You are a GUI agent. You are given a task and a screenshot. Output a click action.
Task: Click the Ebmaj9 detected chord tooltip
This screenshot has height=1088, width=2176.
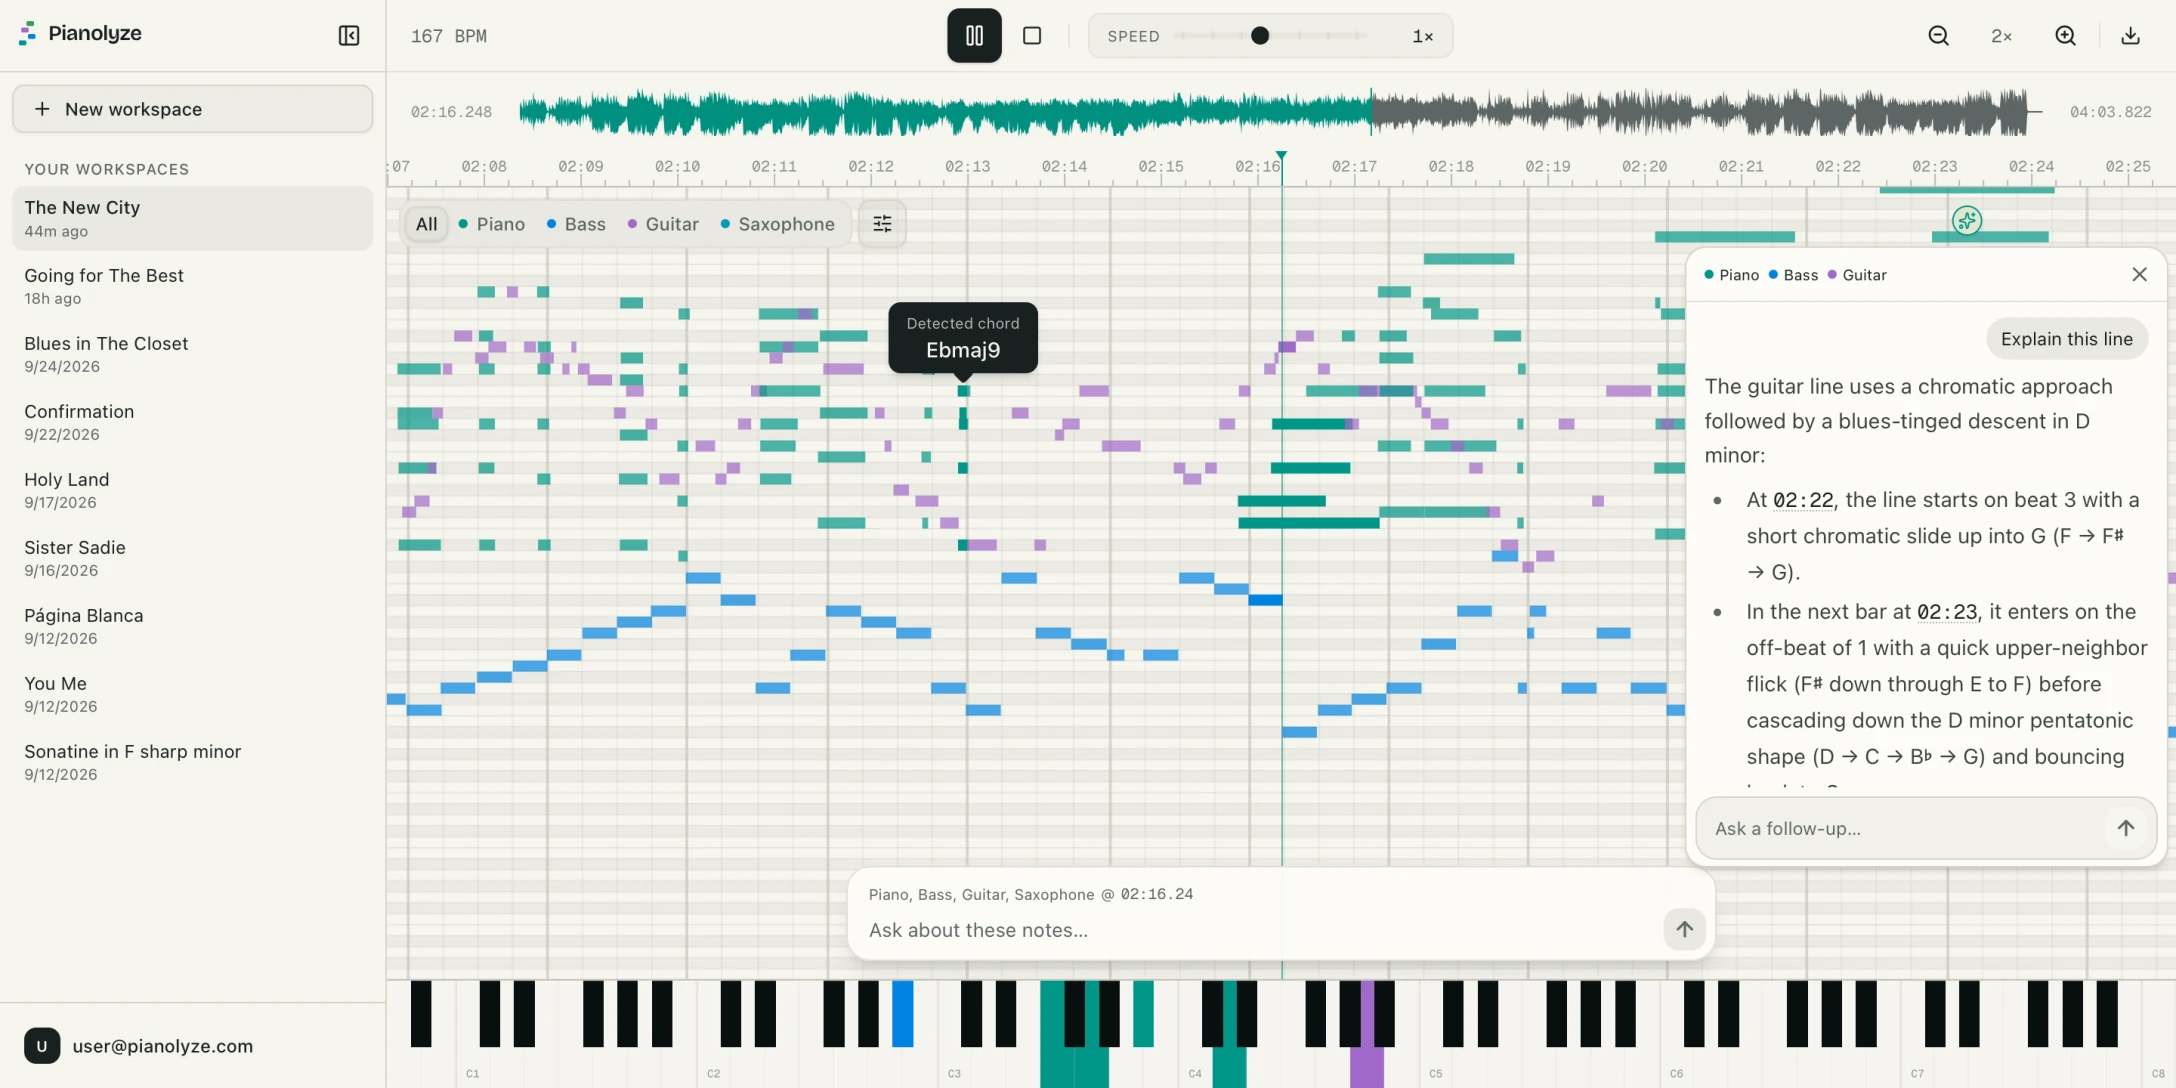[963, 338]
